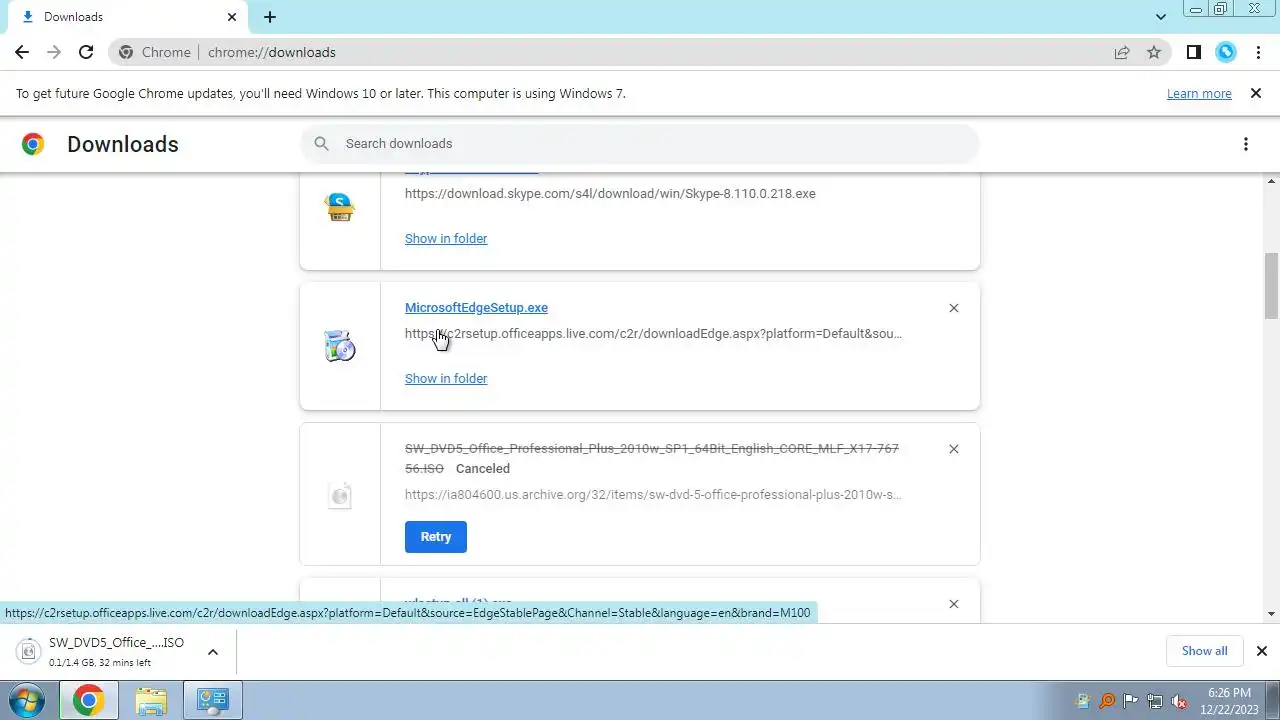
Task: Click the scrollbar up arrow
Action: (x=1271, y=181)
